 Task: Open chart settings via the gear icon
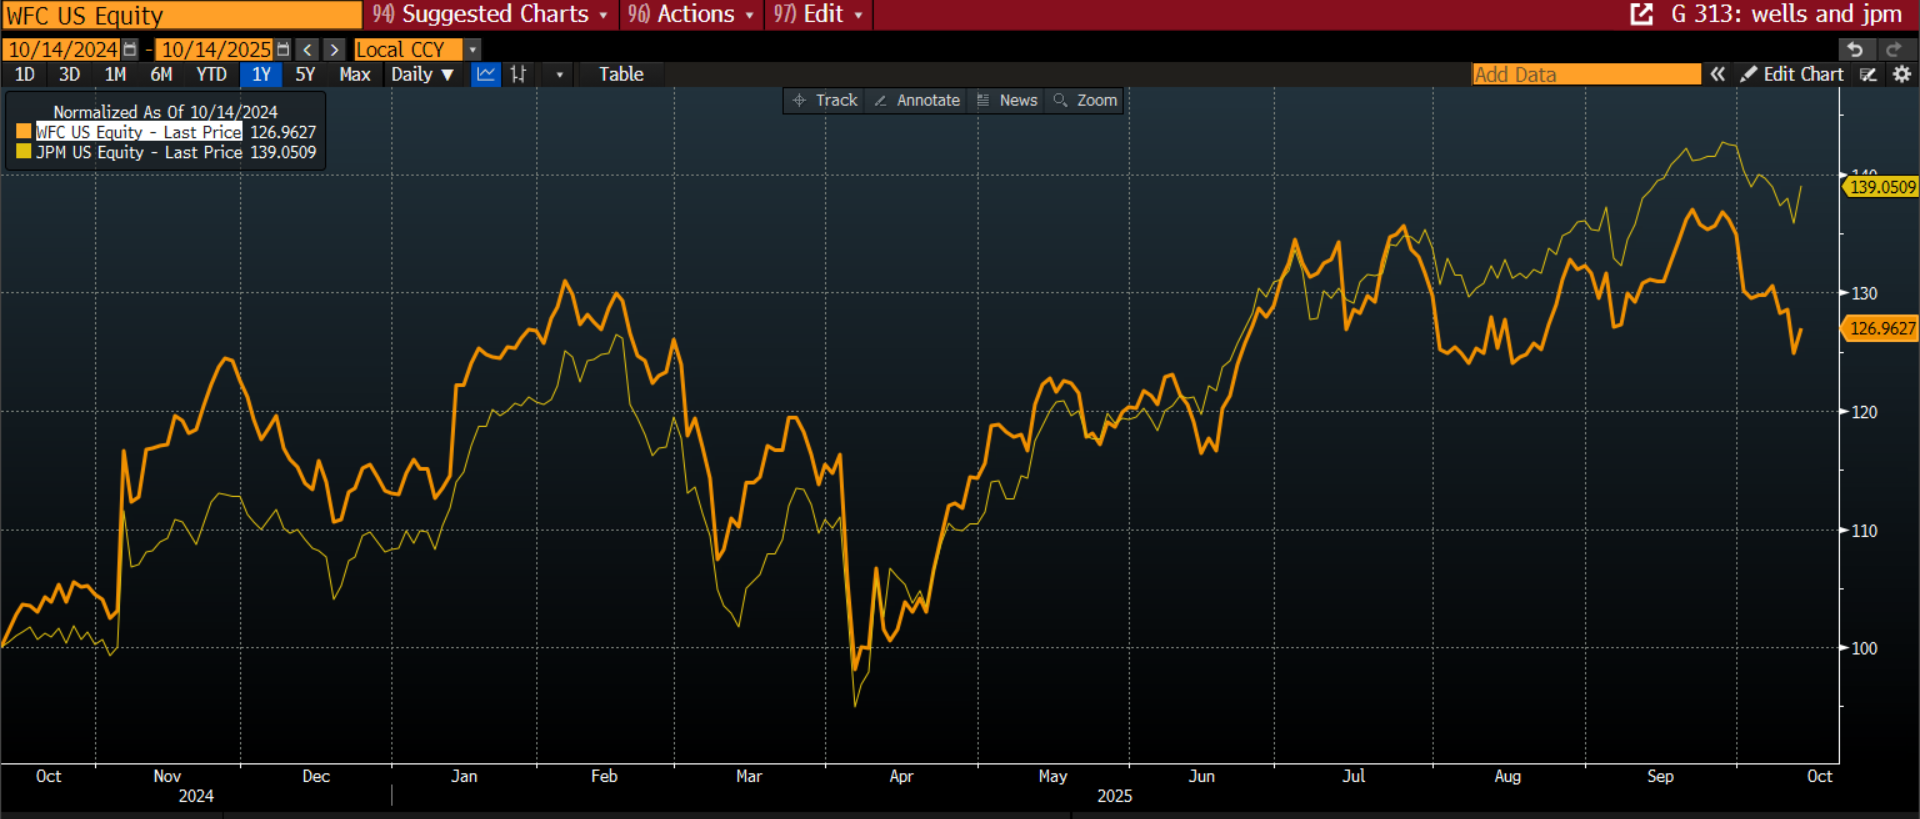tap(1901, 74)
